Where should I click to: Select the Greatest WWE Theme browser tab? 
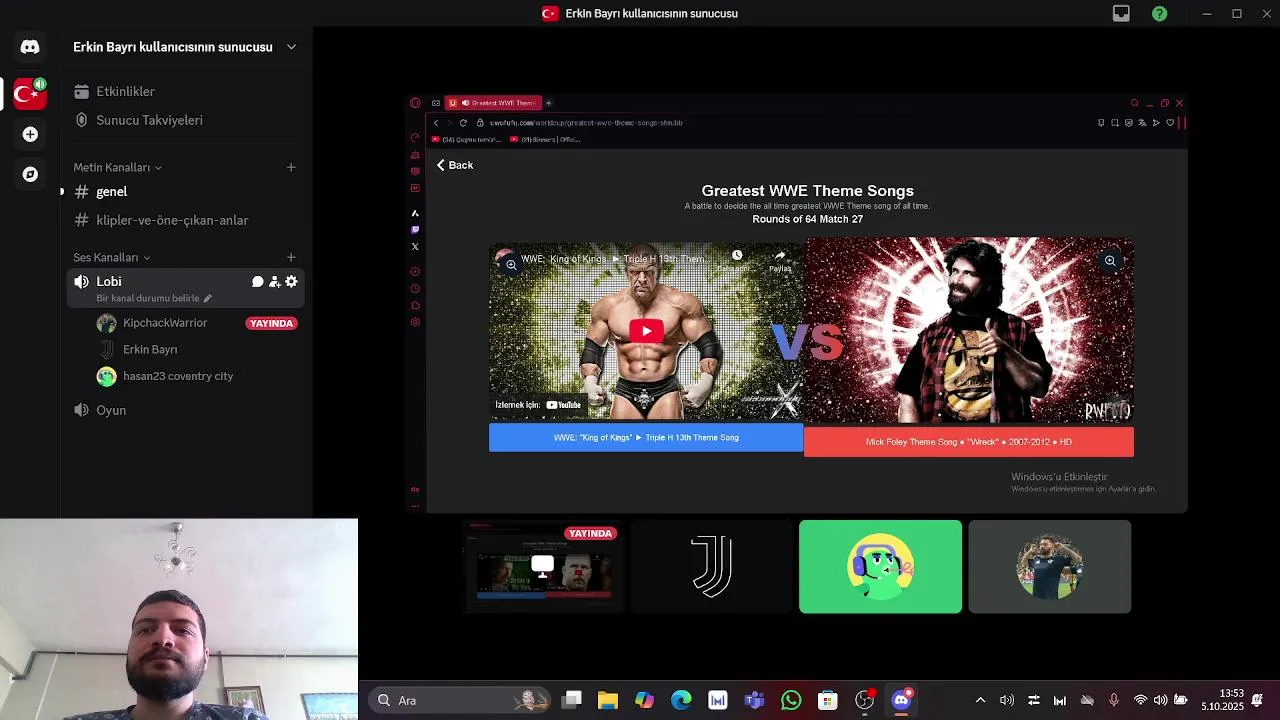tap(494, 103)
